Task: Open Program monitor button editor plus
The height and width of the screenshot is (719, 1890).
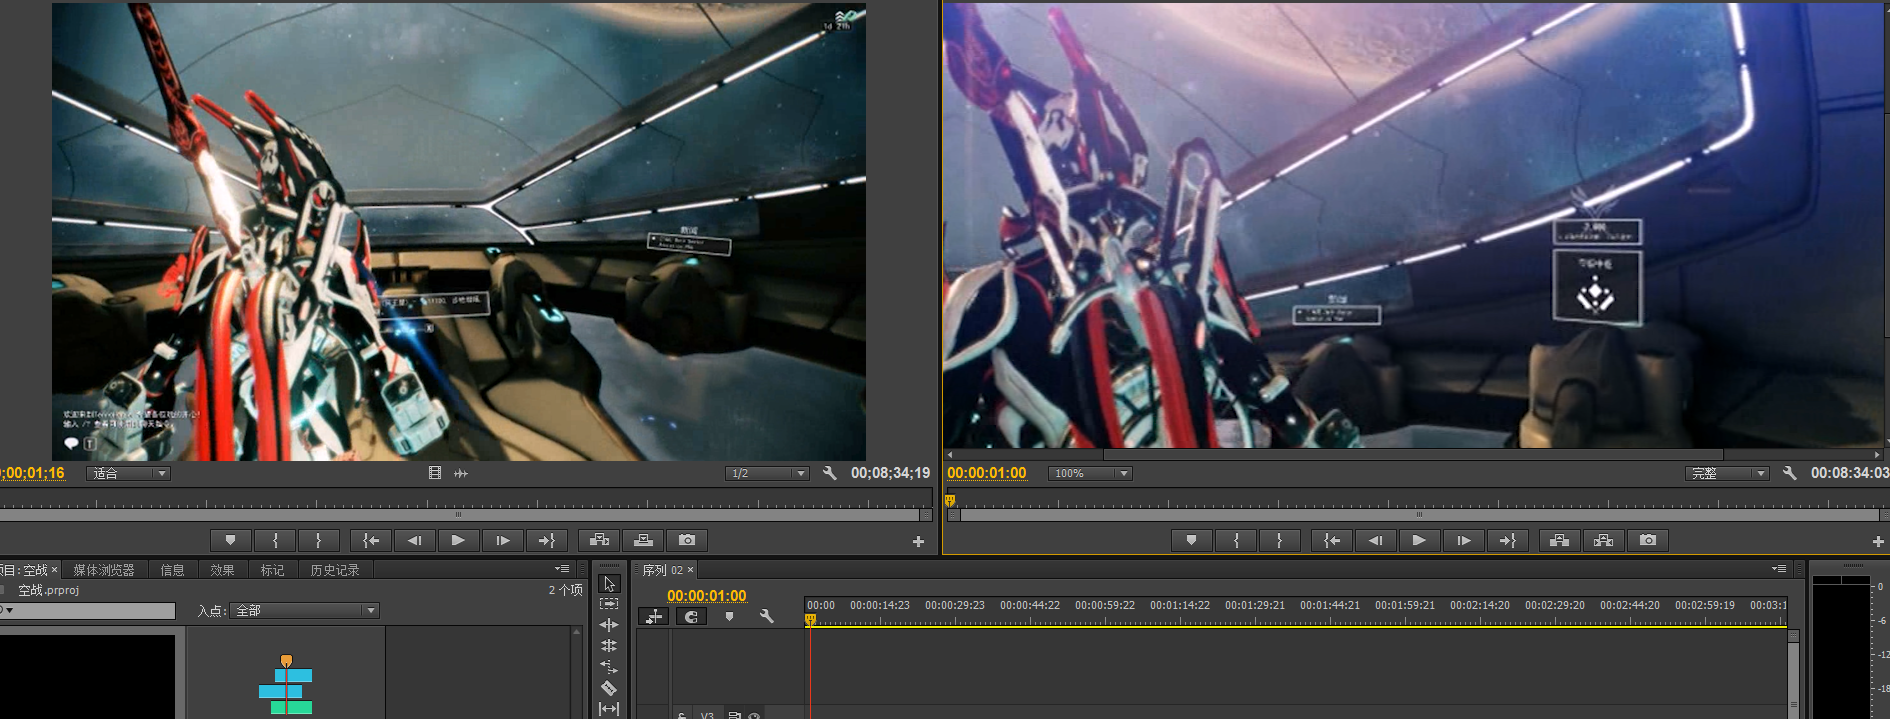Action: 1878,541
